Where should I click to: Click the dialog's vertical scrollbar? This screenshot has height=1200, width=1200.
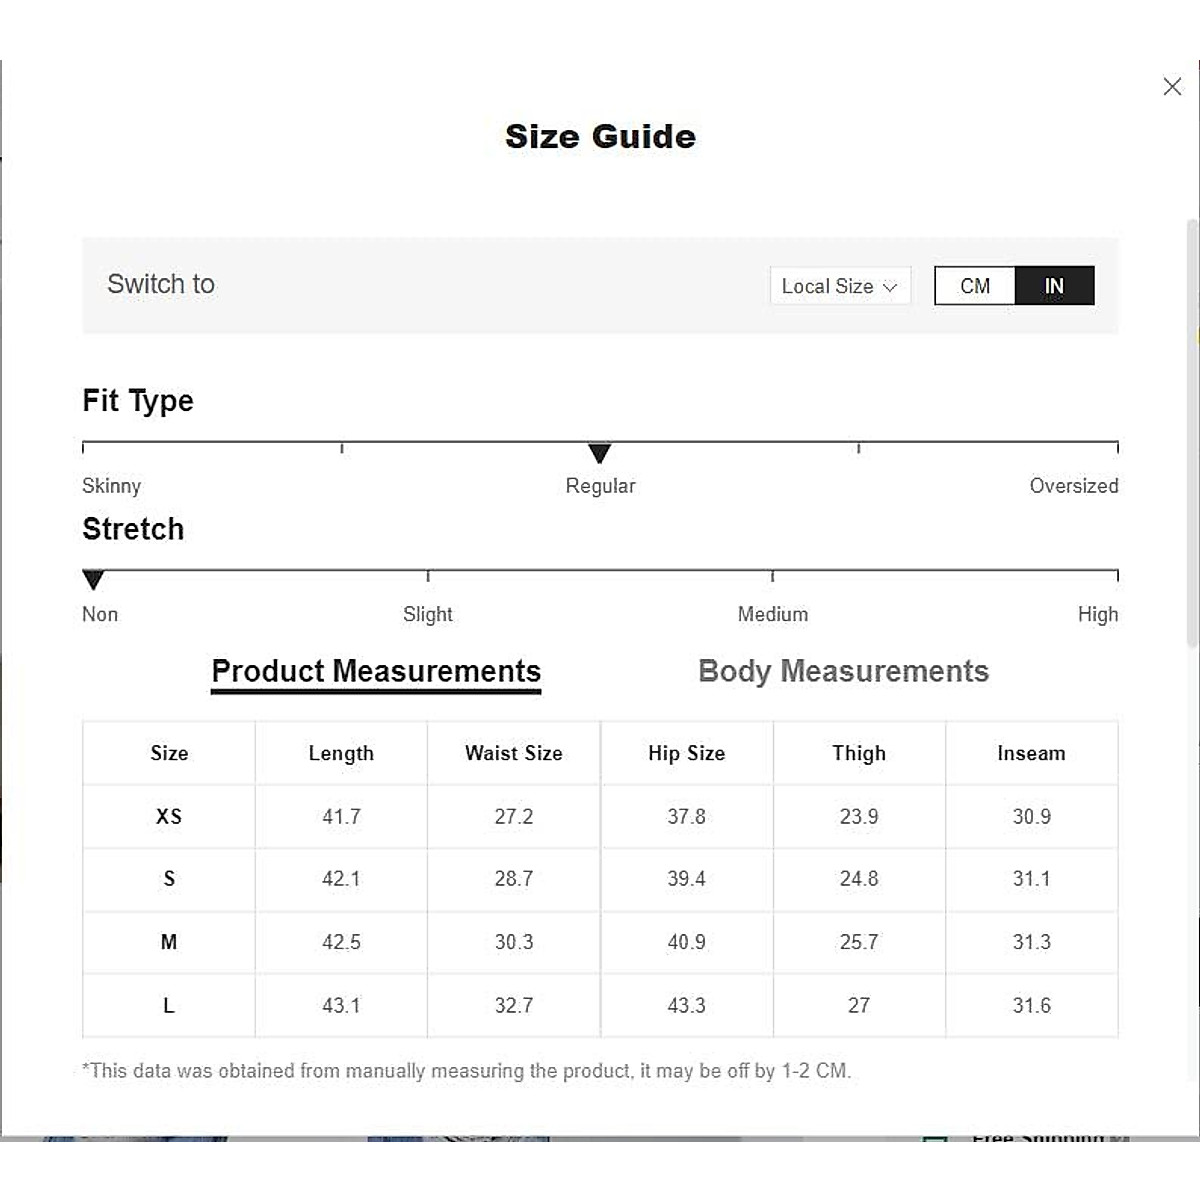point(1191,430)
